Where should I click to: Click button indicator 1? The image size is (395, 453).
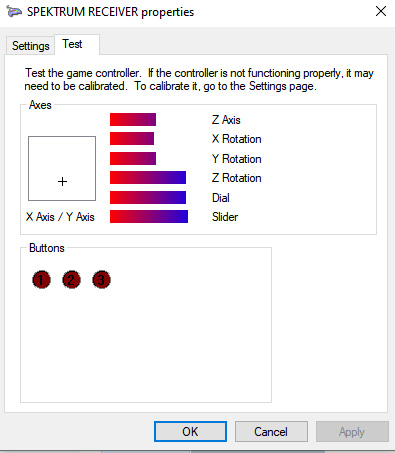(x=42, y=280)
